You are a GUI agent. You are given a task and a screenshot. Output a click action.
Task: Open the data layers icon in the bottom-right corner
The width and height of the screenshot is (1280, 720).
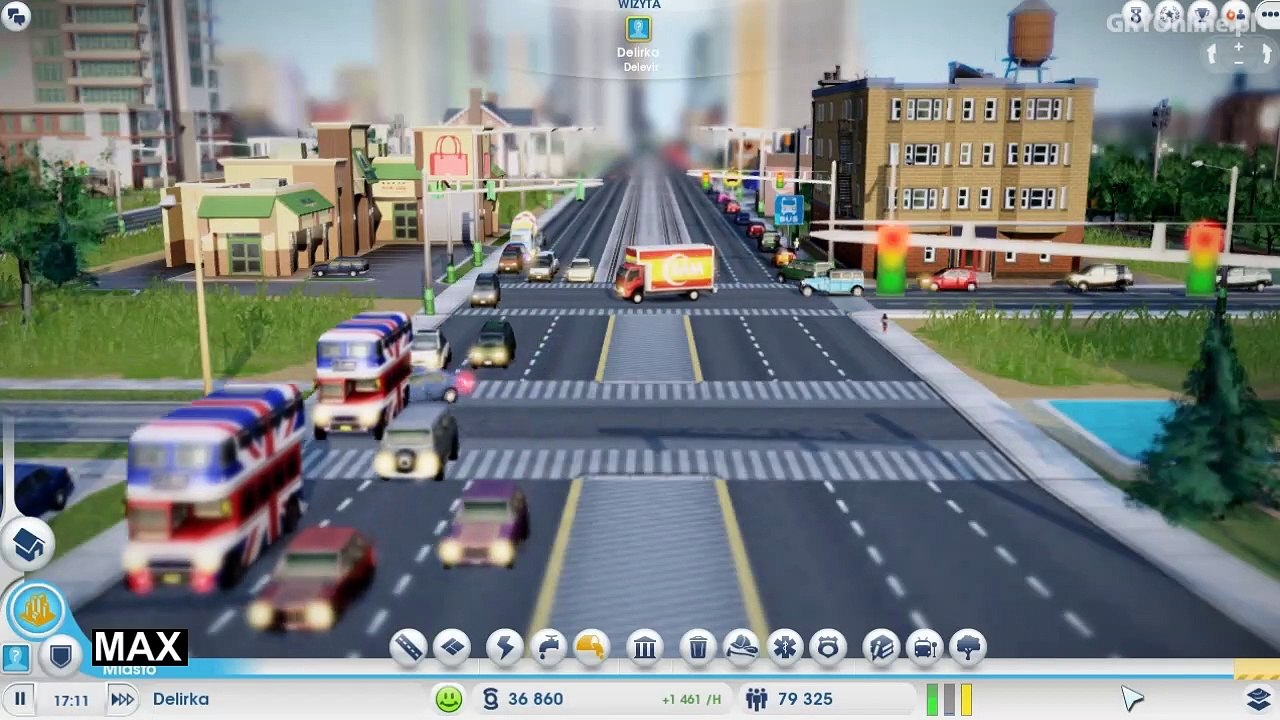1259,698
